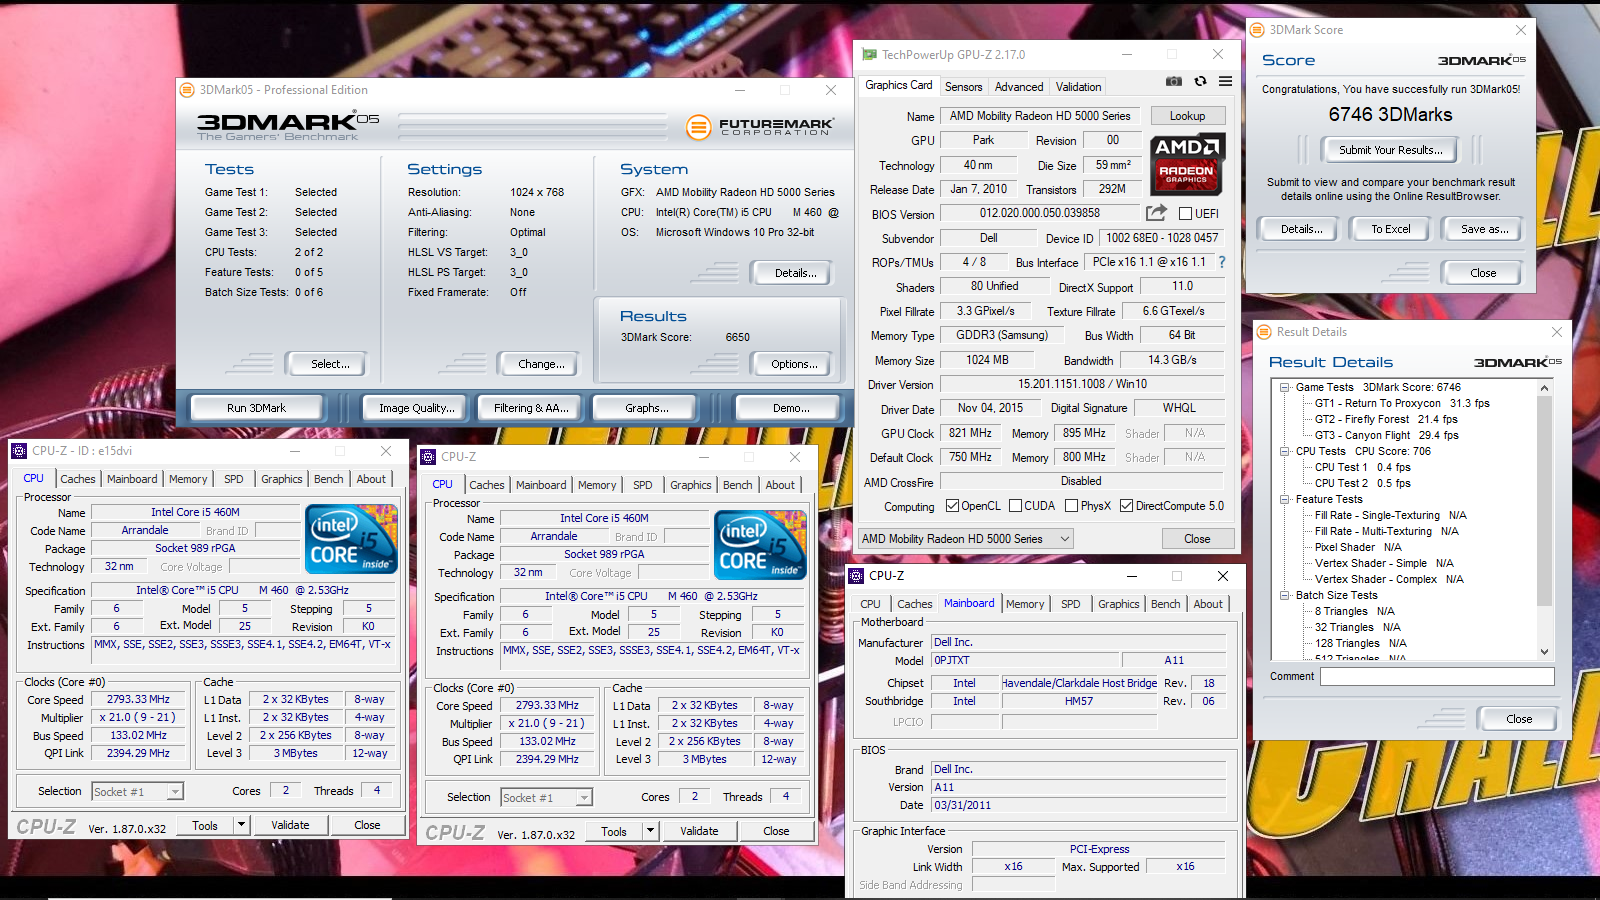Open Memory tab in middle CPU-Z window
This screenshot has height=900, width=1600.
coord(597,485)
